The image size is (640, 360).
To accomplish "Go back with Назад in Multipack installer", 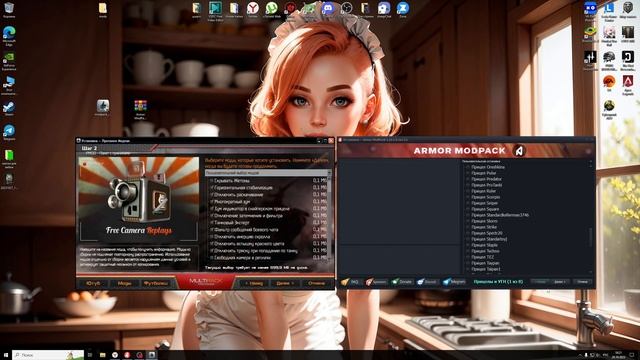I will (x=254, y=283).
